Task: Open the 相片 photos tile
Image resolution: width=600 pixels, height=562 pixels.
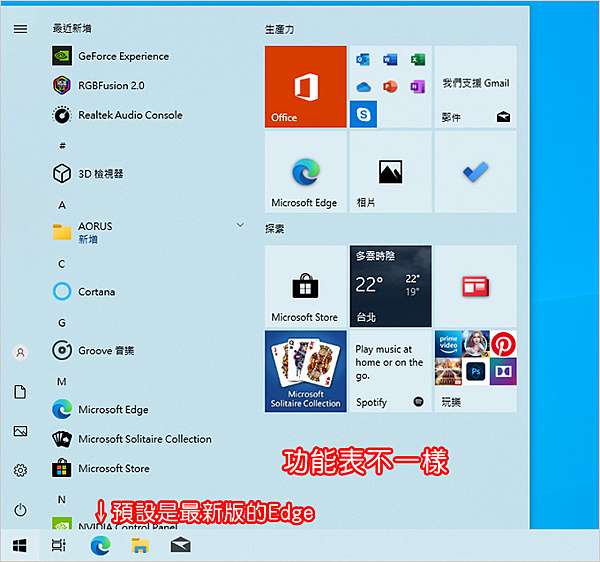Action: (390, 172)
